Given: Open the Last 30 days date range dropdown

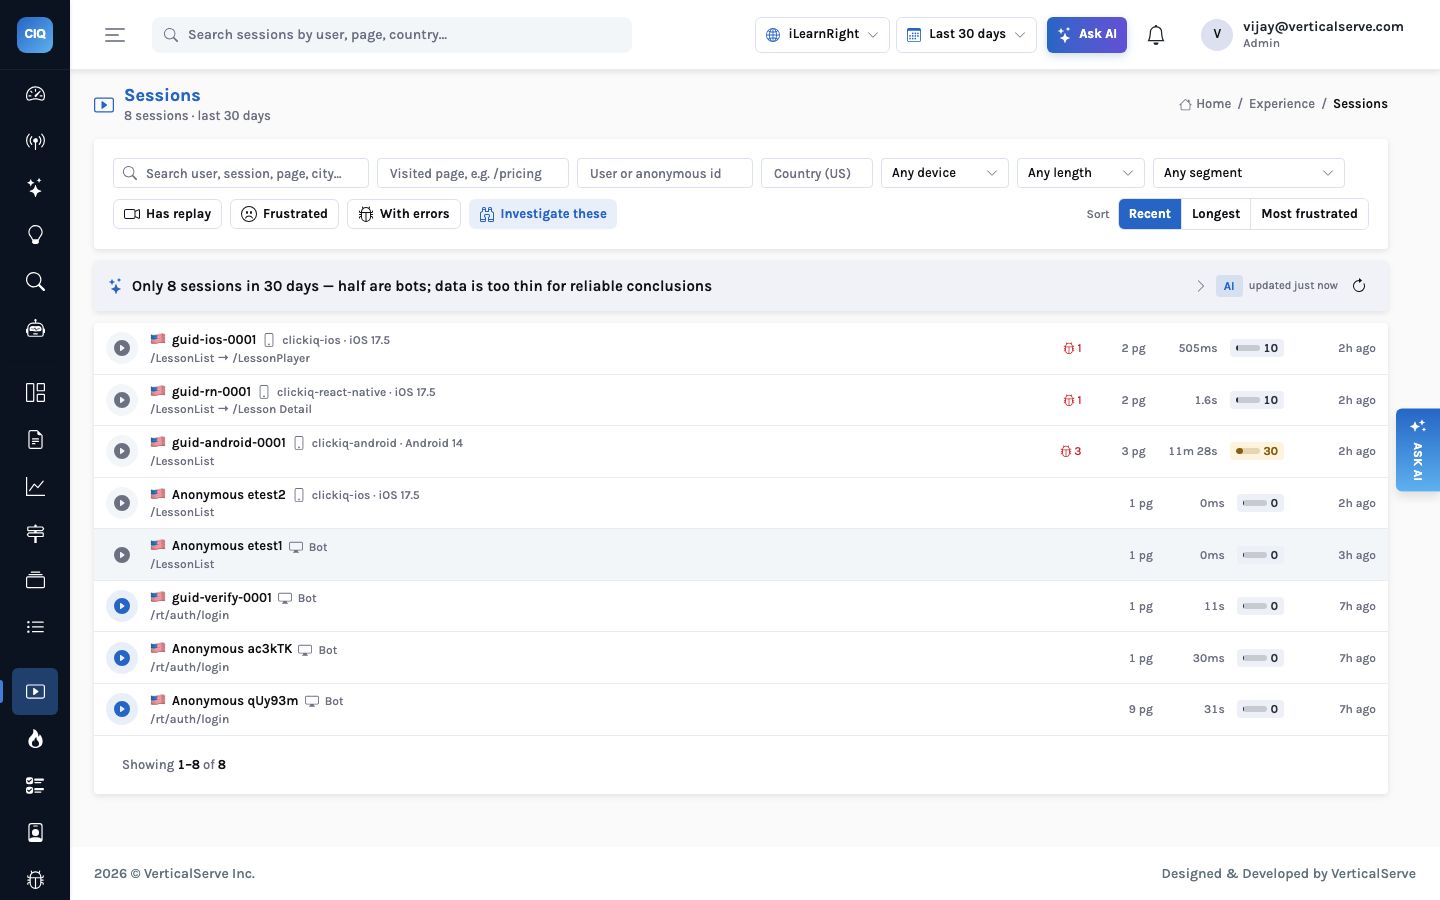Looking at the screenshot, I should point(966,35).
